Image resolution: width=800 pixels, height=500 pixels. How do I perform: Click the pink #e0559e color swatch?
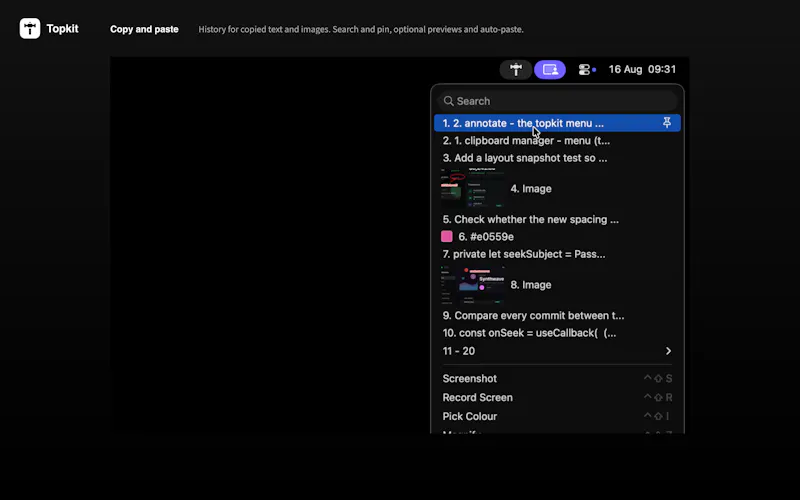coord(446,236)
